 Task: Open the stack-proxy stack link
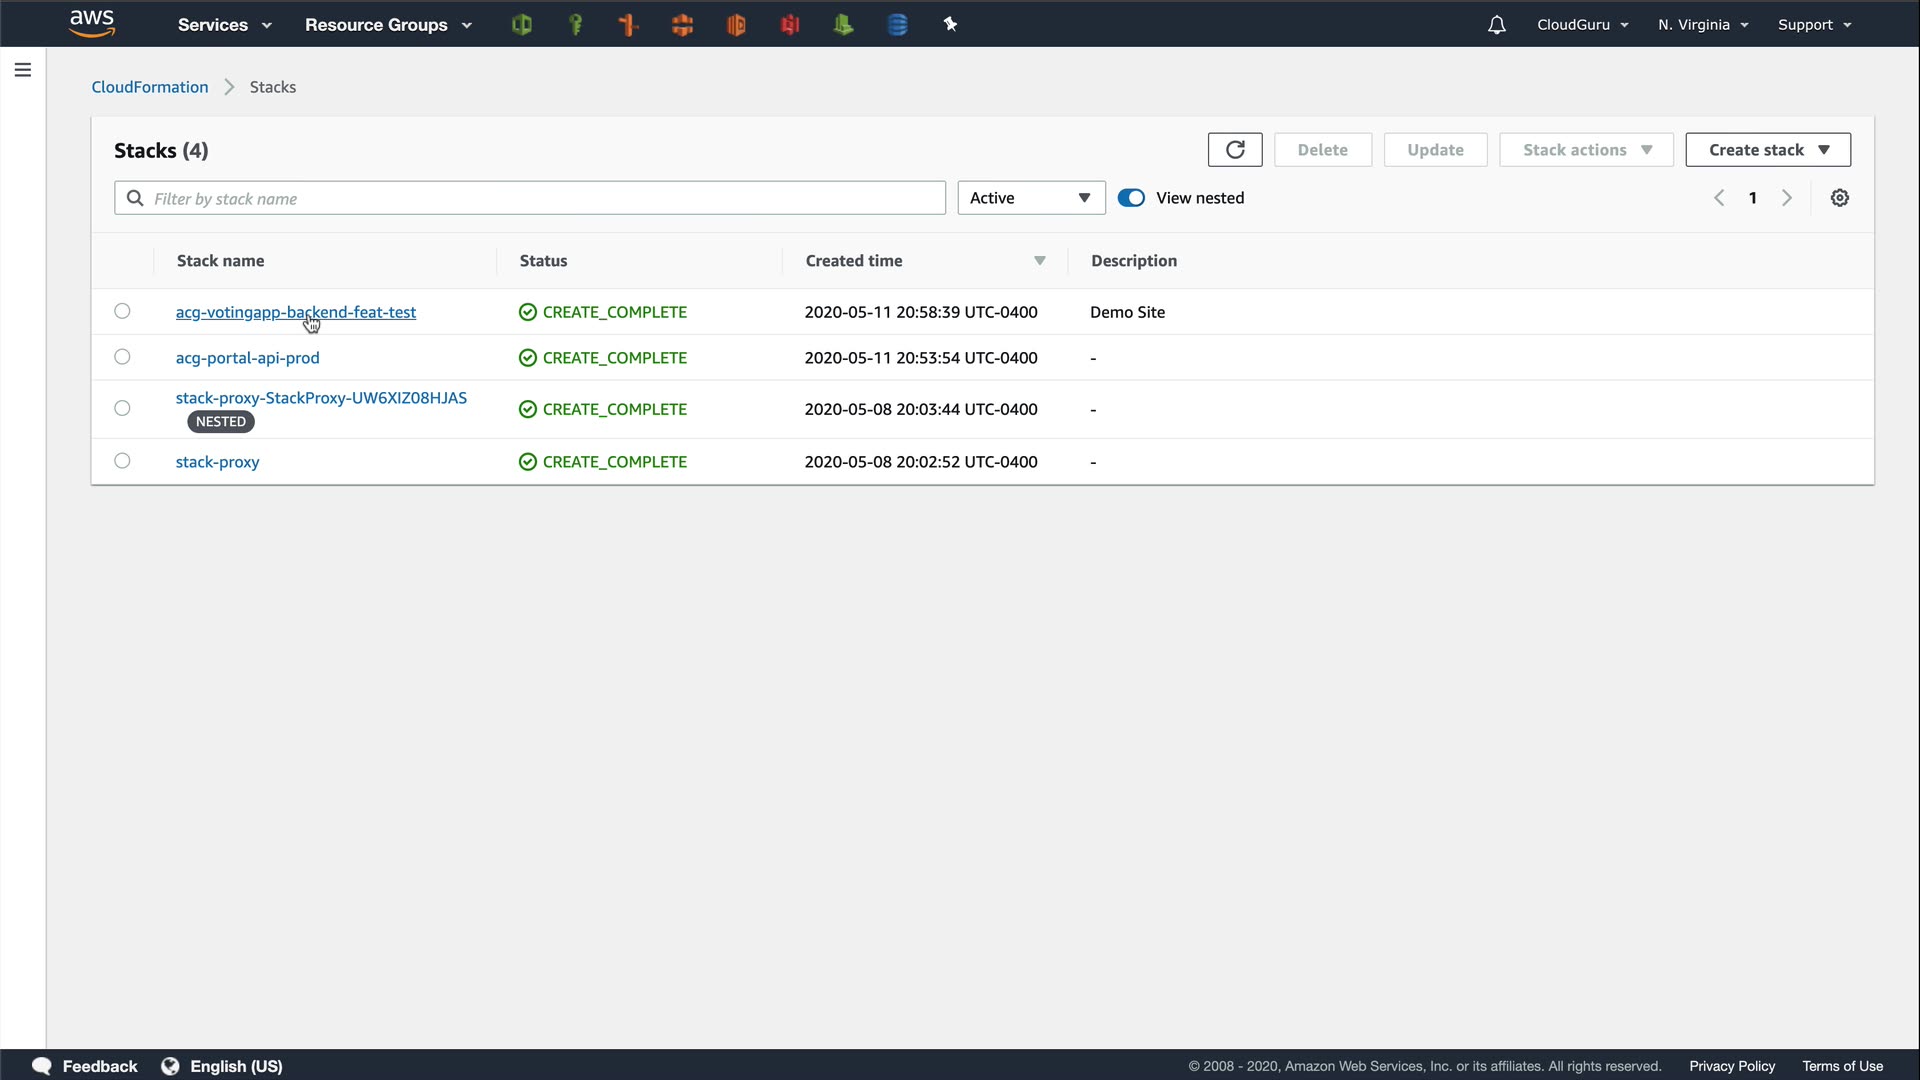[217, 462]
